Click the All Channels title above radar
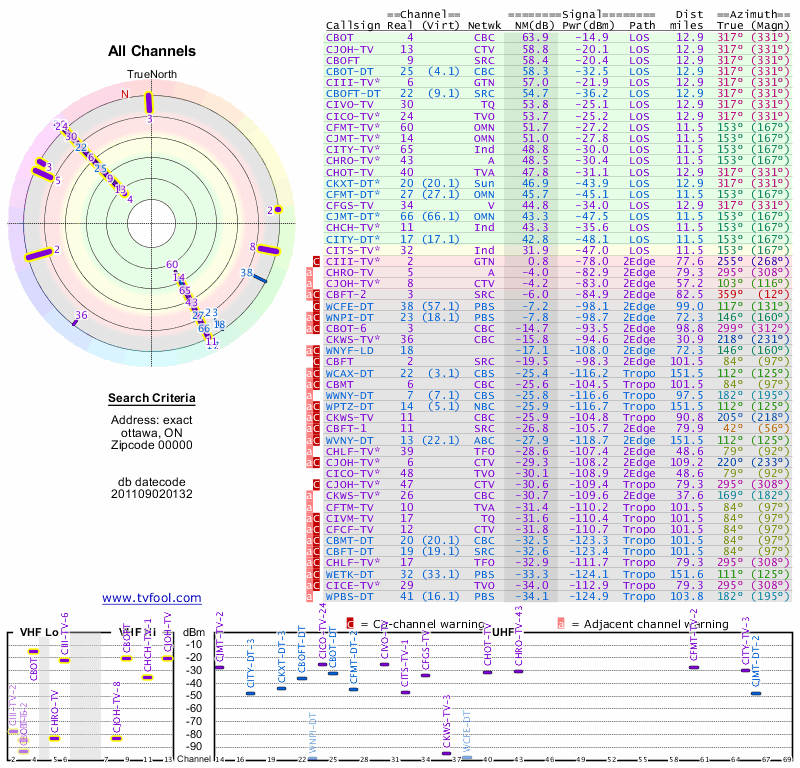This screenshot has width=800, height=768. (152, 51)
